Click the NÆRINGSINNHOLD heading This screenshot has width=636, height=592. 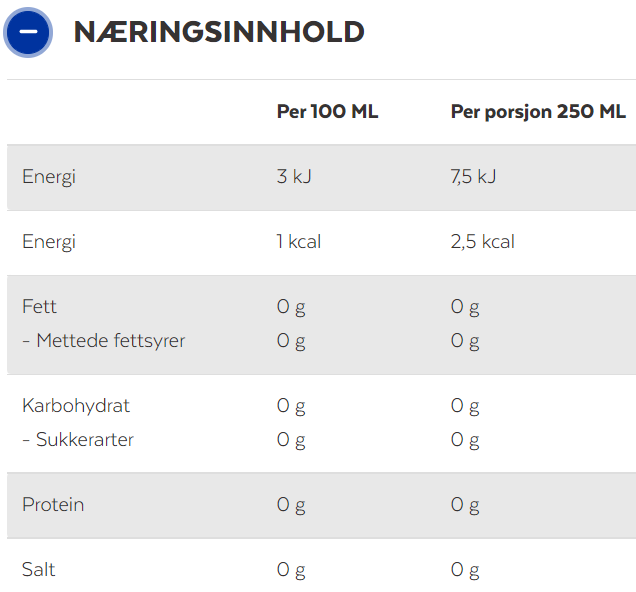pyautogui.click(x=219, y=32)
